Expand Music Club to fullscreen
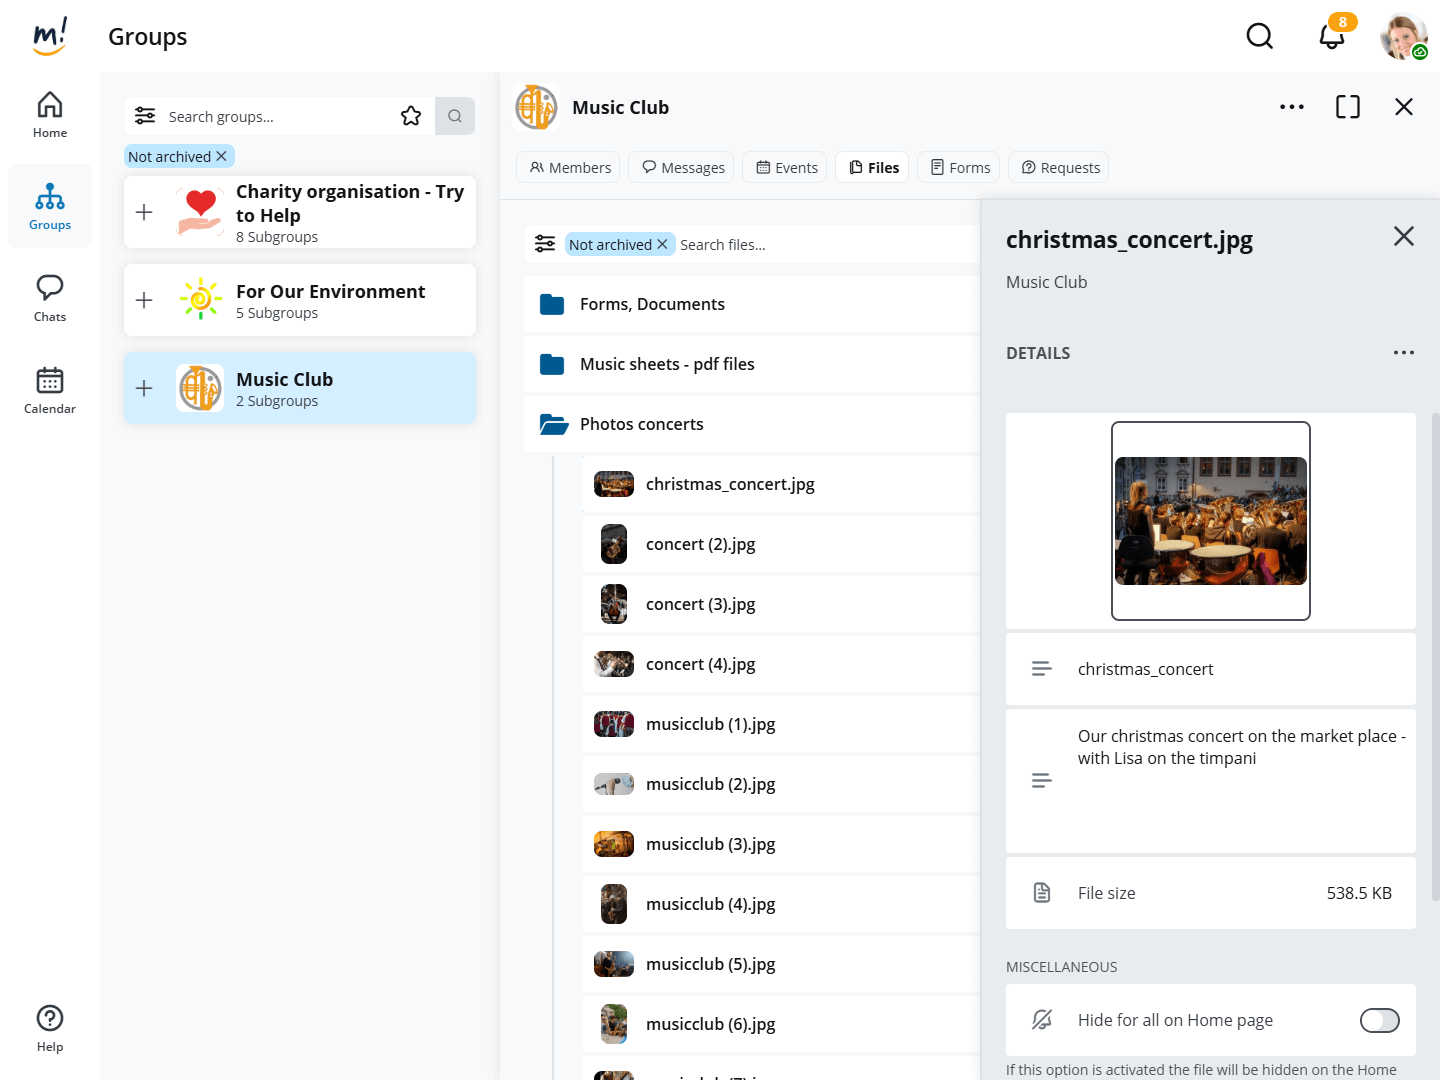The image size is (1440, 1080). 1347,107
